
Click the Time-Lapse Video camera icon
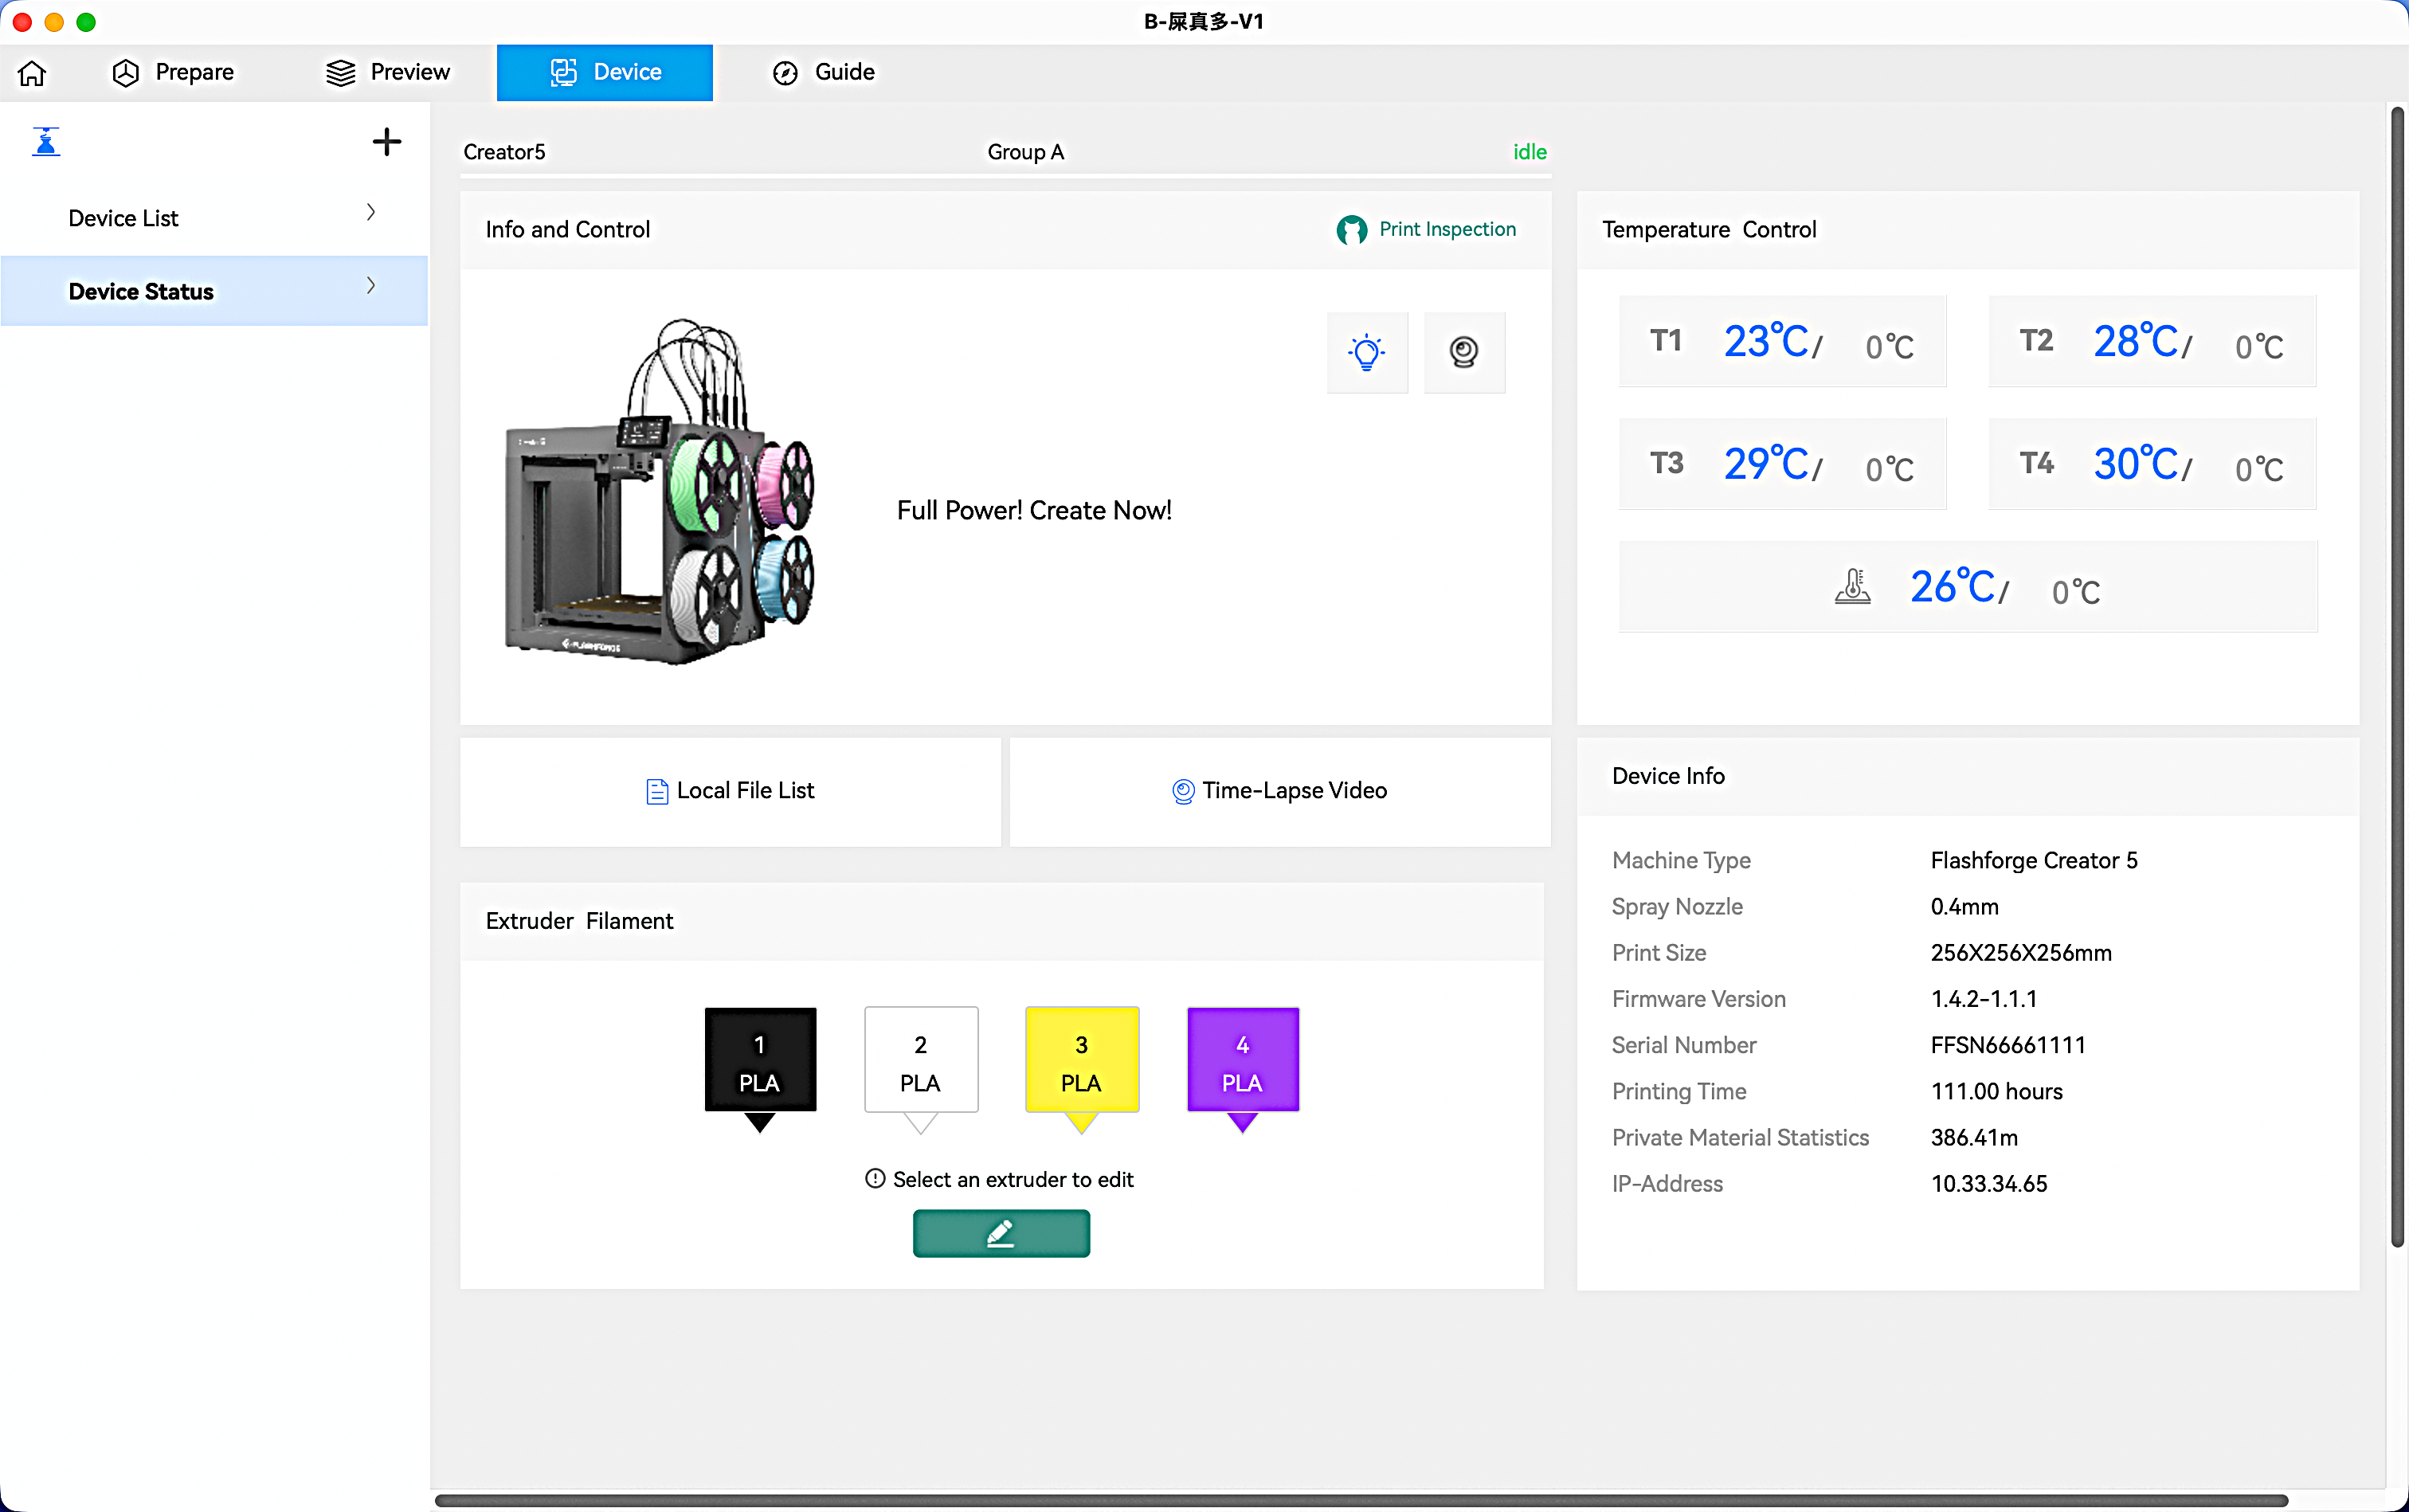coord(1183,791)
